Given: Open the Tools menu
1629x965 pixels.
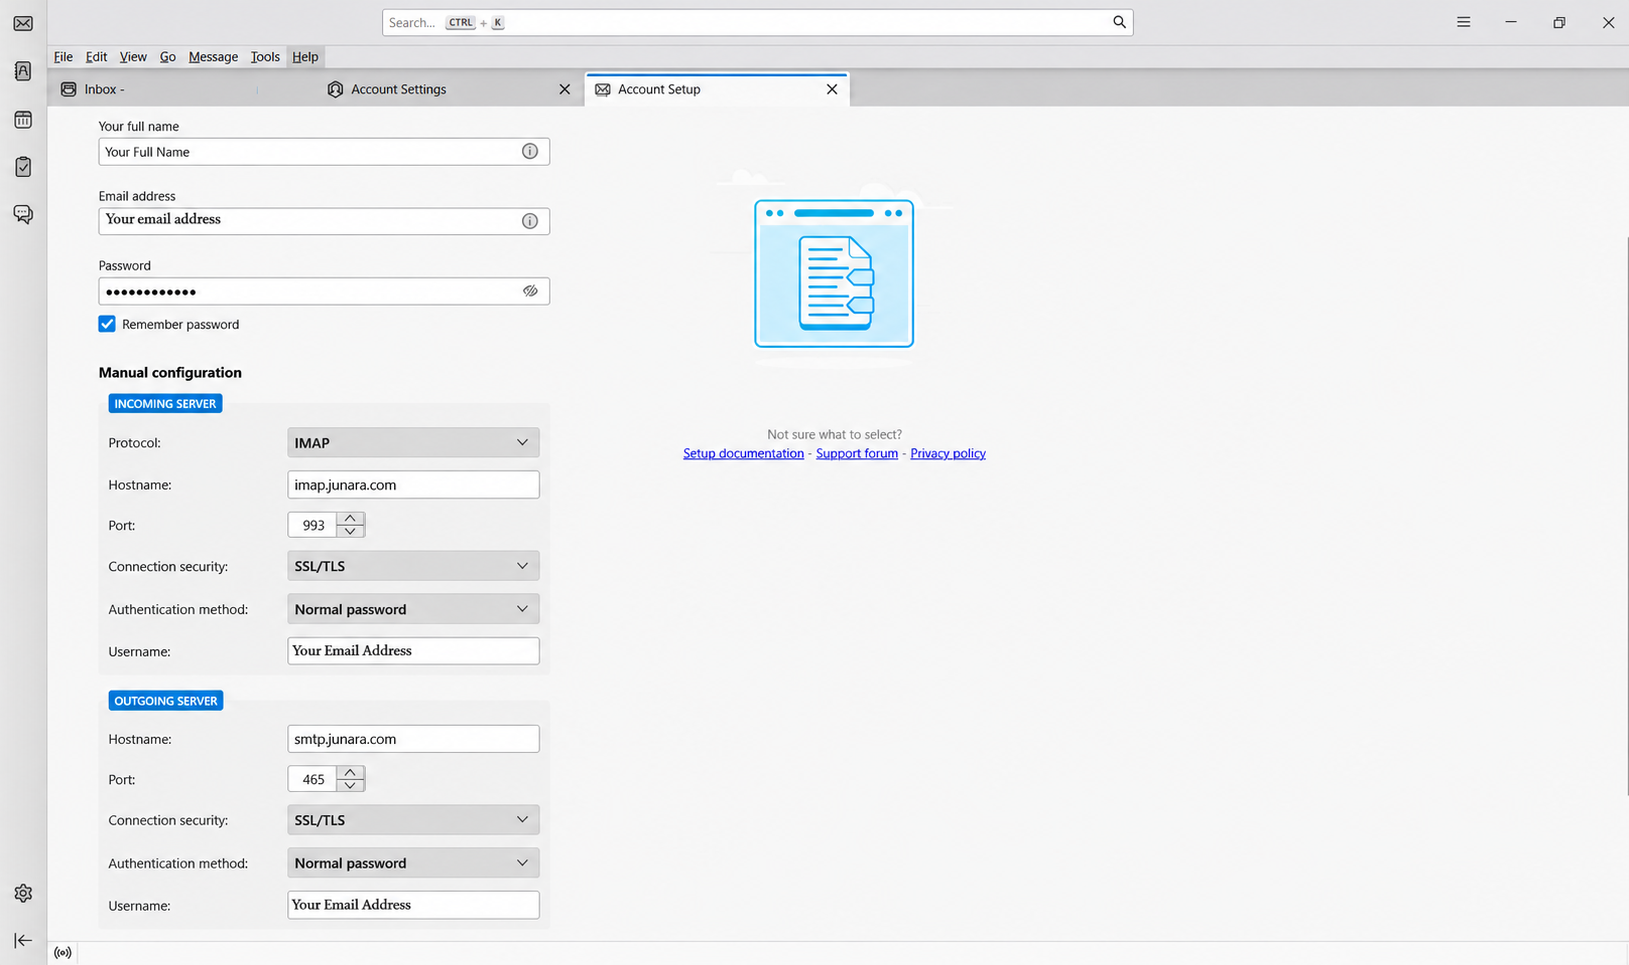Looking at the screenshot, I should tap(265, 57).
